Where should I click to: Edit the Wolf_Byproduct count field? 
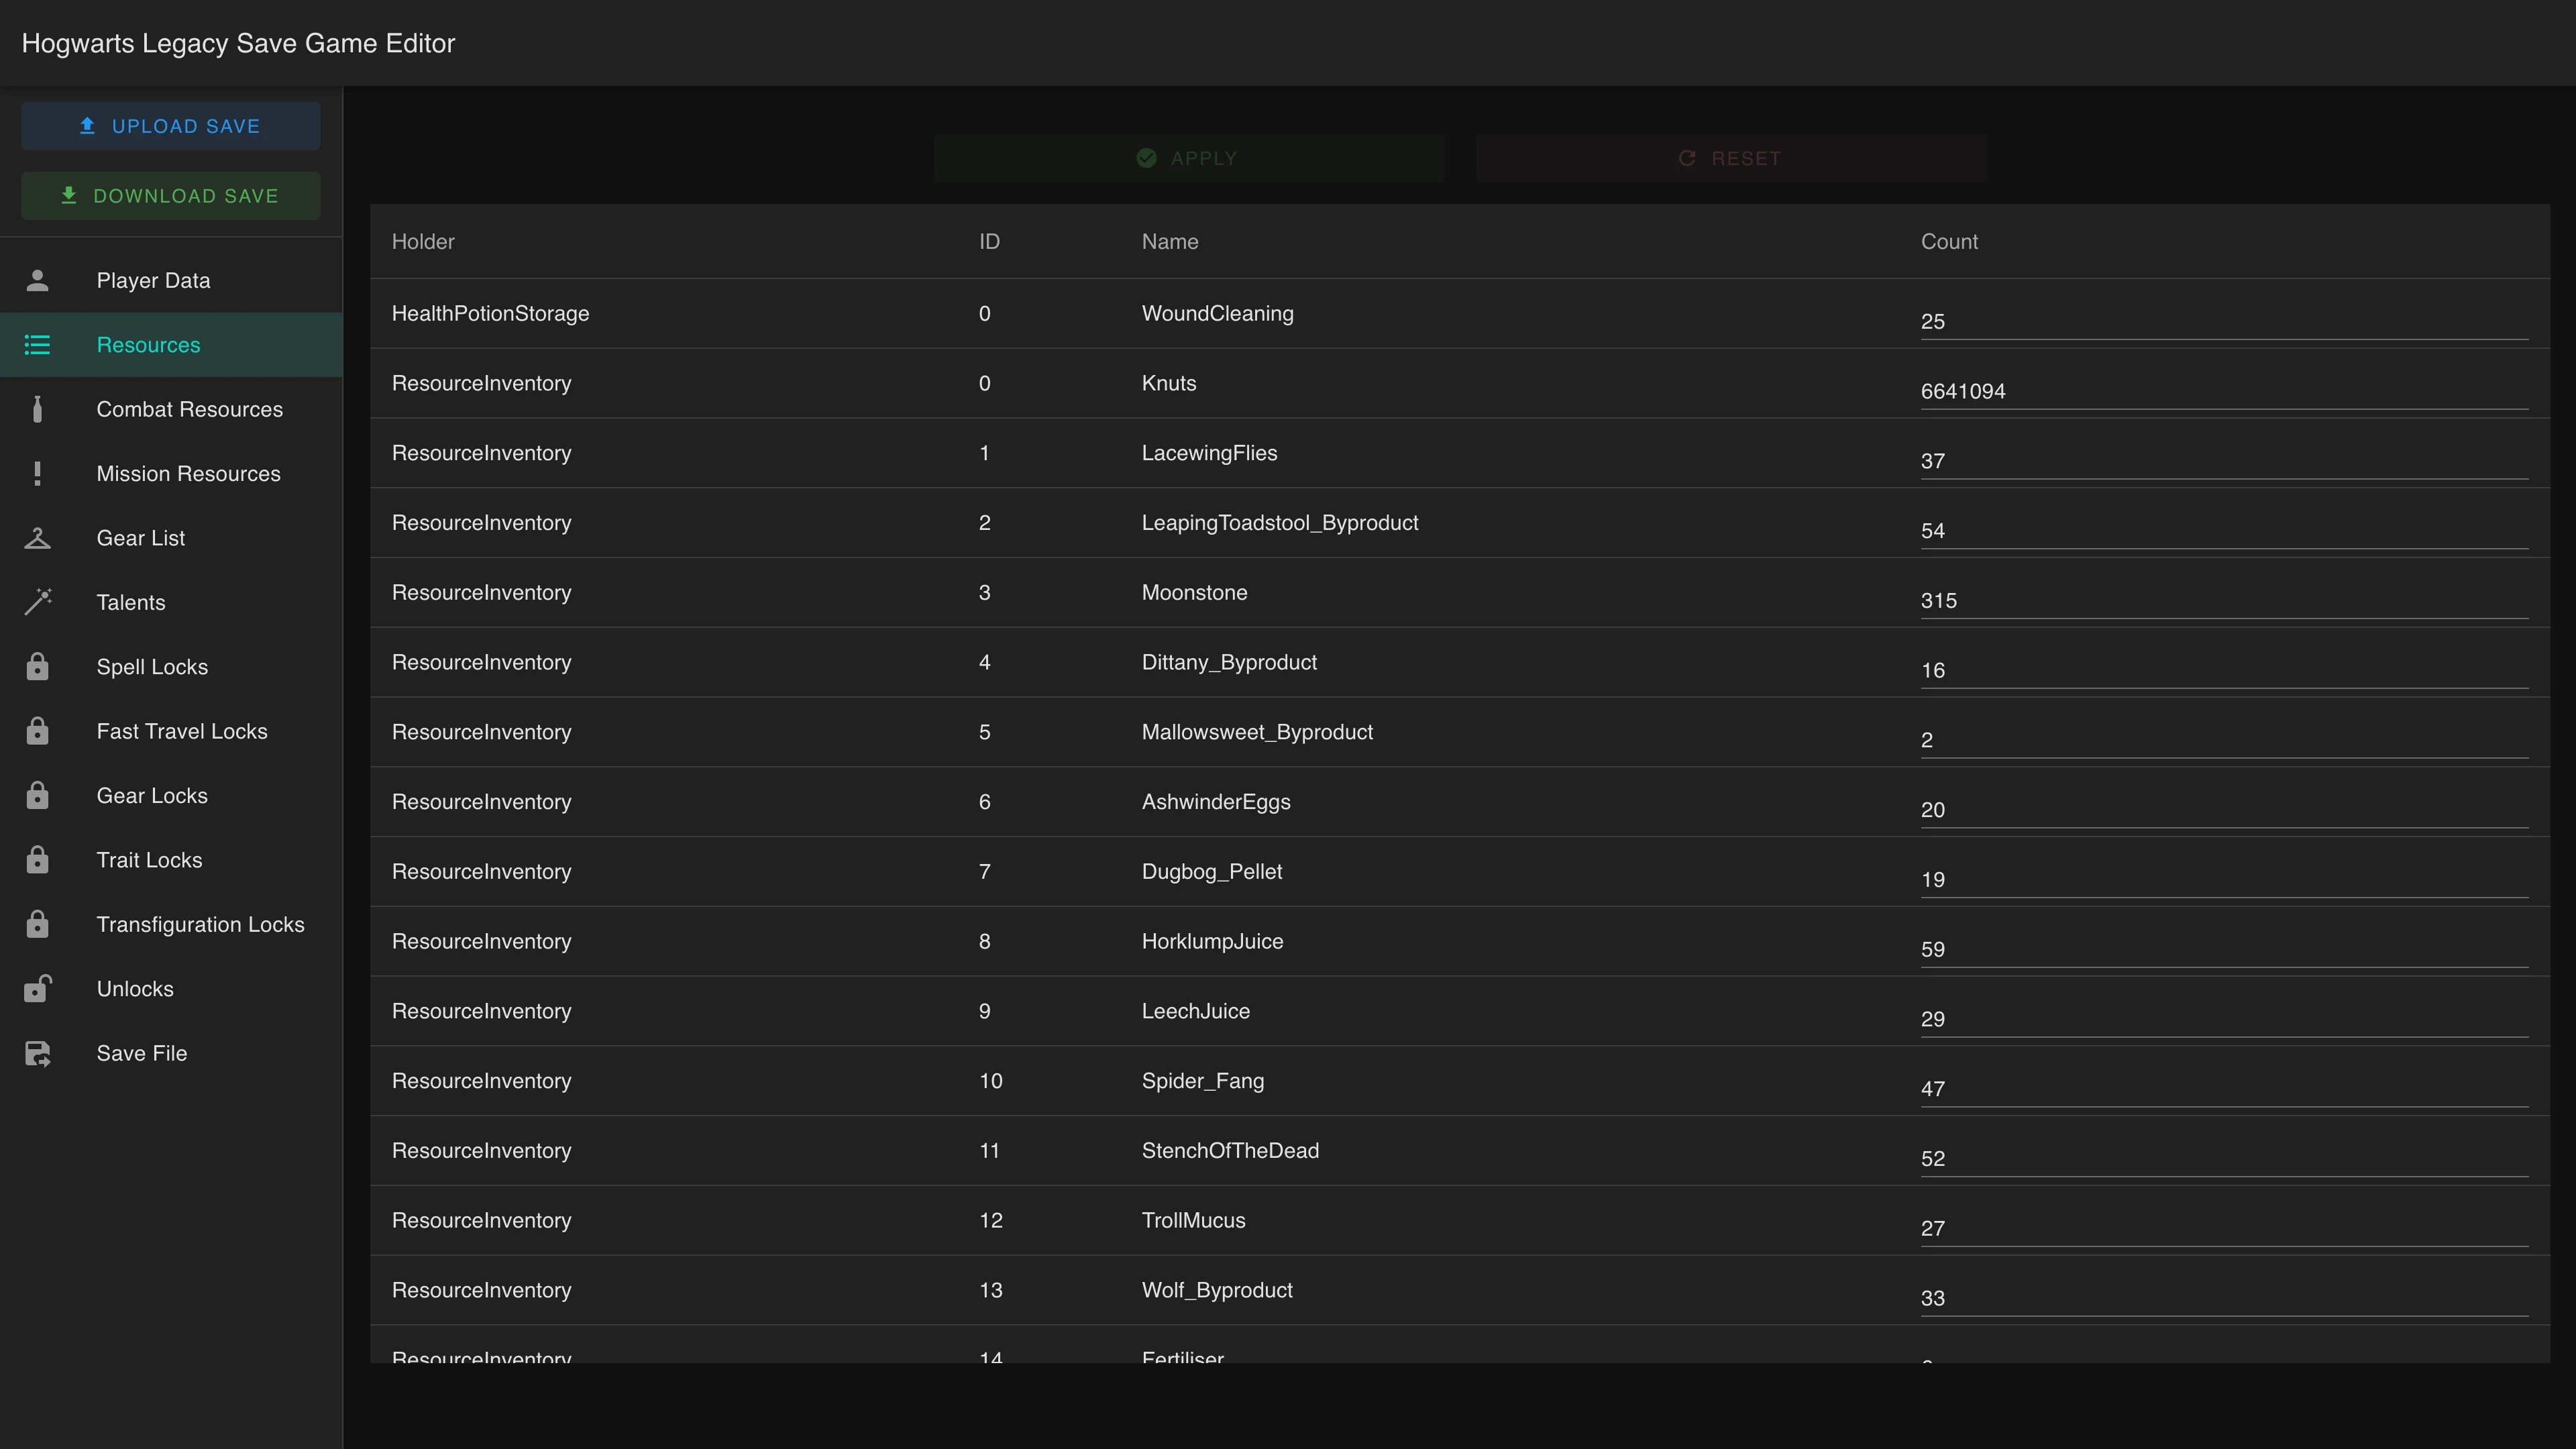pos(2224,1299)
